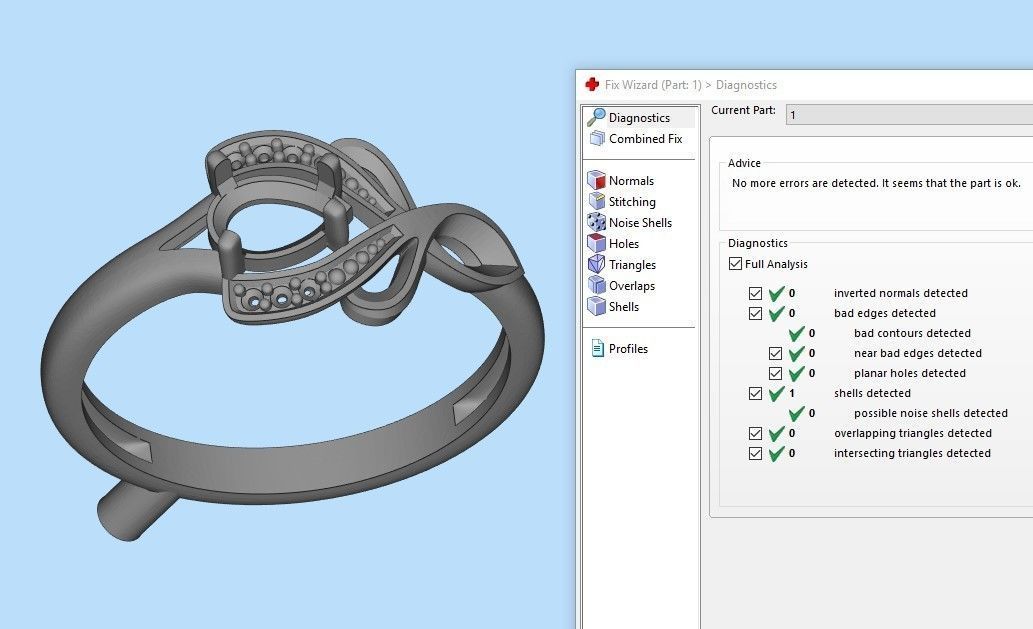Uncheck the inverted normals detected checkbox

pyautogui.click(x=755, y=293)
